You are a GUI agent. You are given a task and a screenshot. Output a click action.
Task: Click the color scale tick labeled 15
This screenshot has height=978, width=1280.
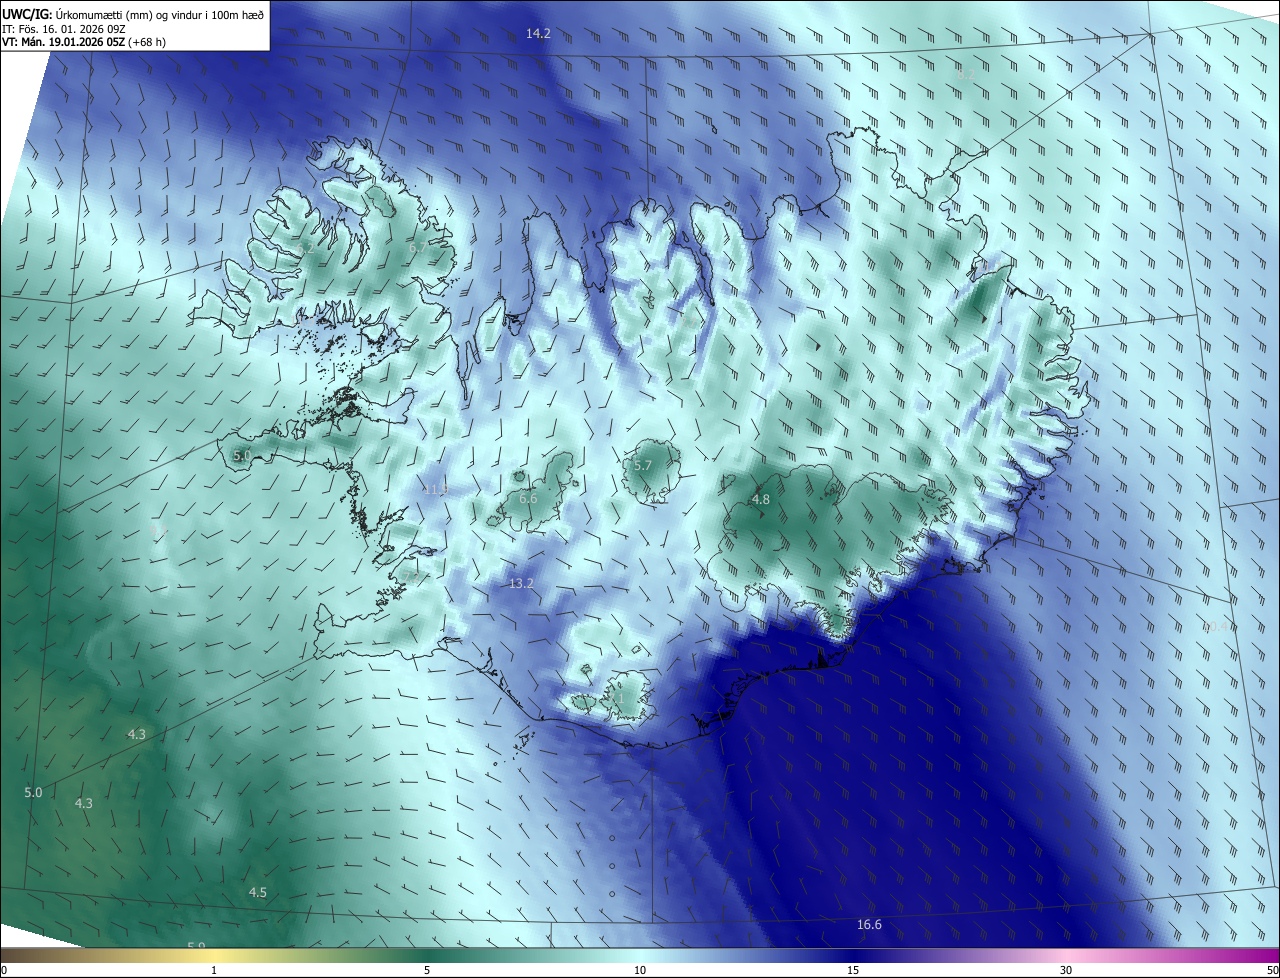coord(853,970)
